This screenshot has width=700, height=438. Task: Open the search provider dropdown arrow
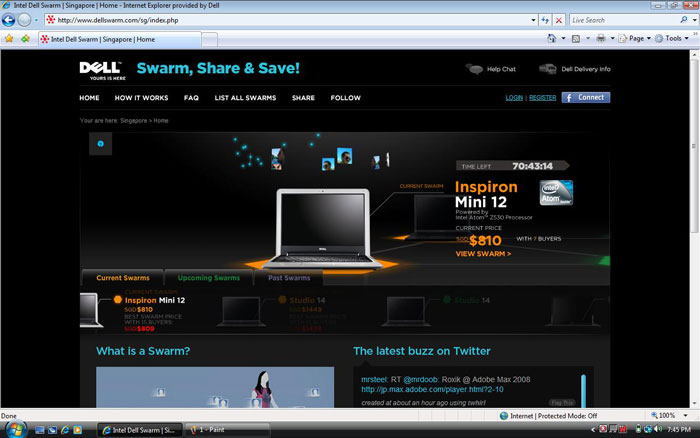tap(694, 20)
